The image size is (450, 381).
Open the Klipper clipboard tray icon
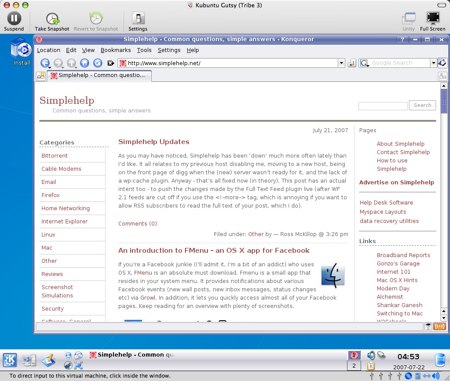(x=371, y=366)
